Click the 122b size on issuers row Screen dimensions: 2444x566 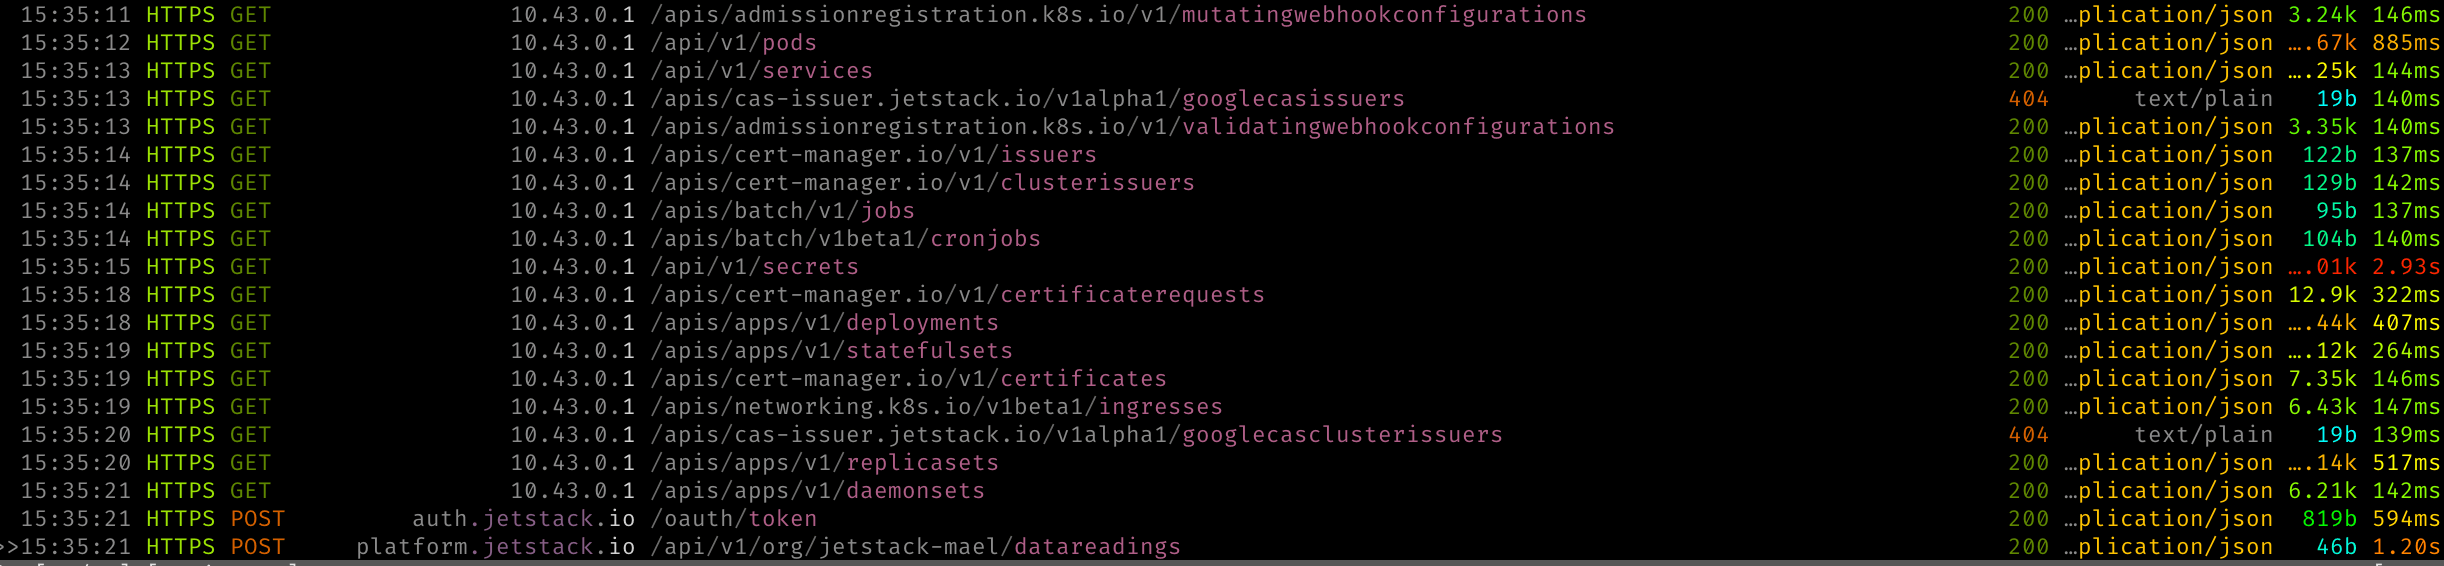(x=2329, y=155)
